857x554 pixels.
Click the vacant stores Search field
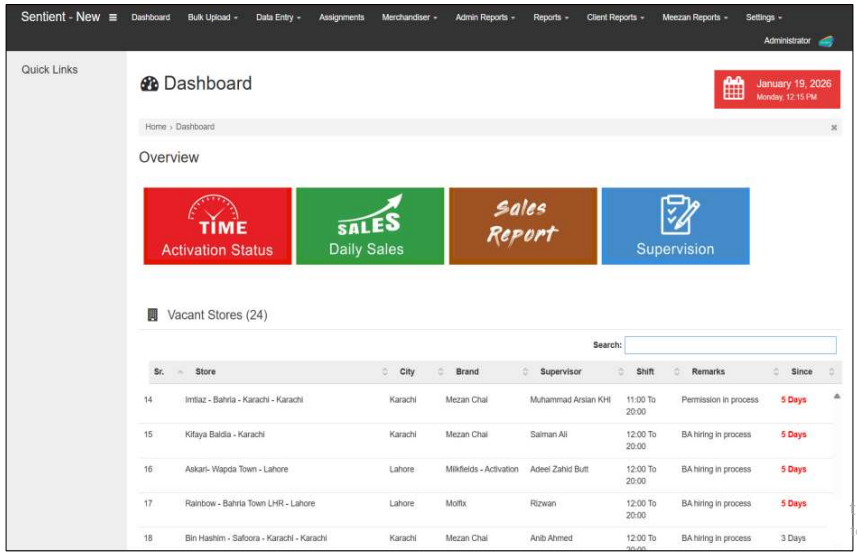(730, 345)
